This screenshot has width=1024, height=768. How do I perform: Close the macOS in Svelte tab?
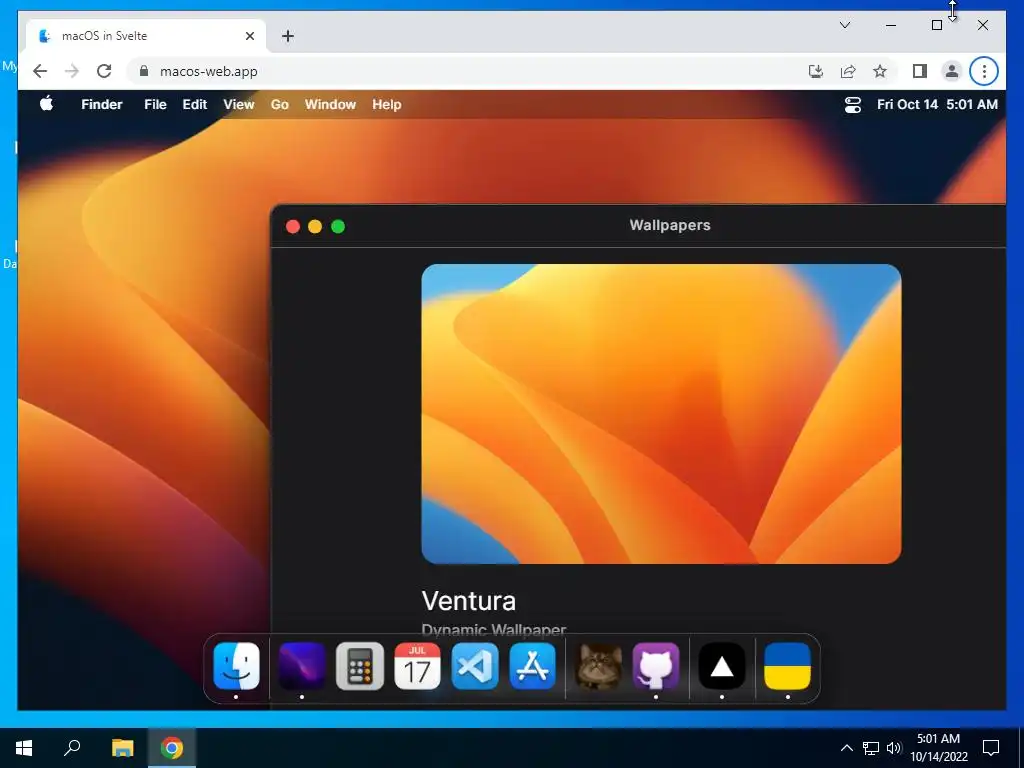click(x=249, y=36)
